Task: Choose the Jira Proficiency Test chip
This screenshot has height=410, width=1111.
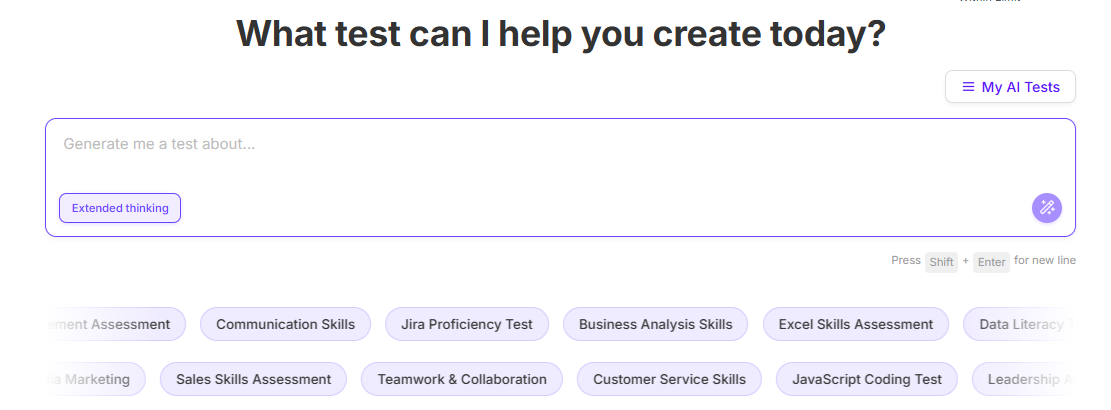Action: (x=467, y=324)
